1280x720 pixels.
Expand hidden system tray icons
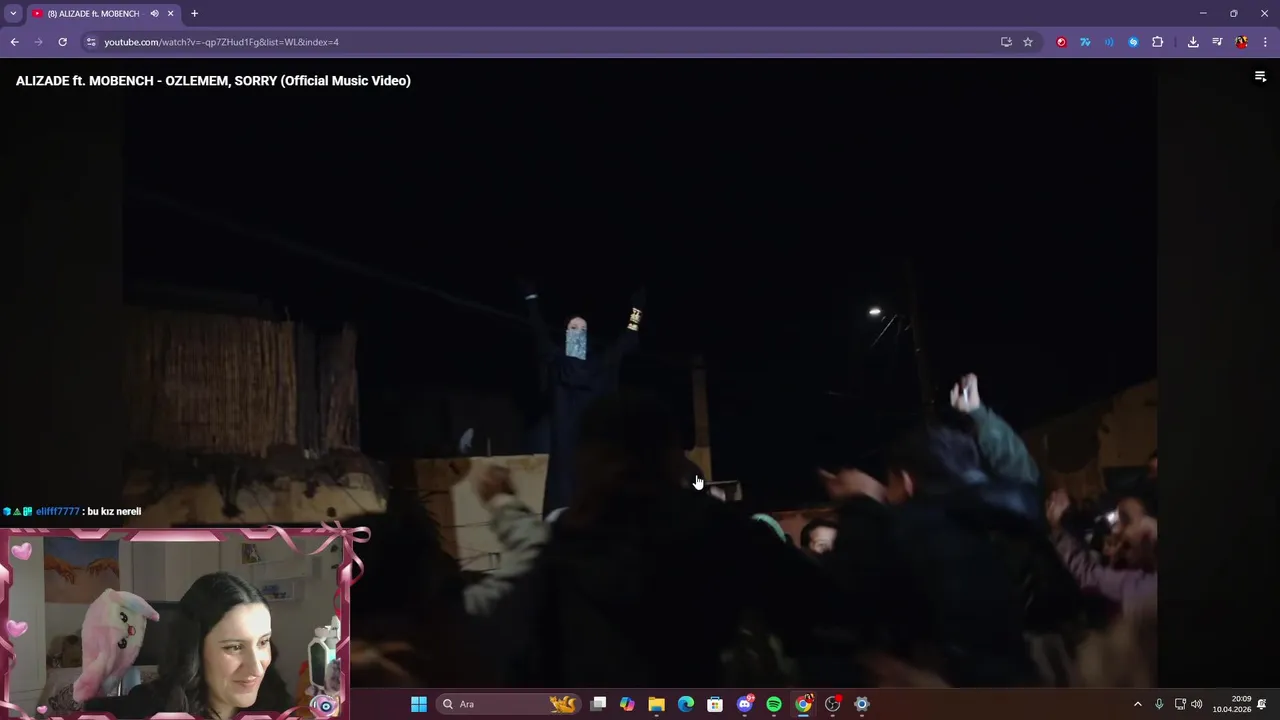(x=1137, y=704)
